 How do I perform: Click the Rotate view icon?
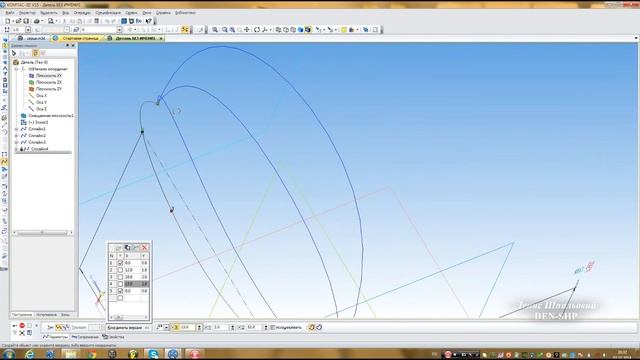click(257, 29)
